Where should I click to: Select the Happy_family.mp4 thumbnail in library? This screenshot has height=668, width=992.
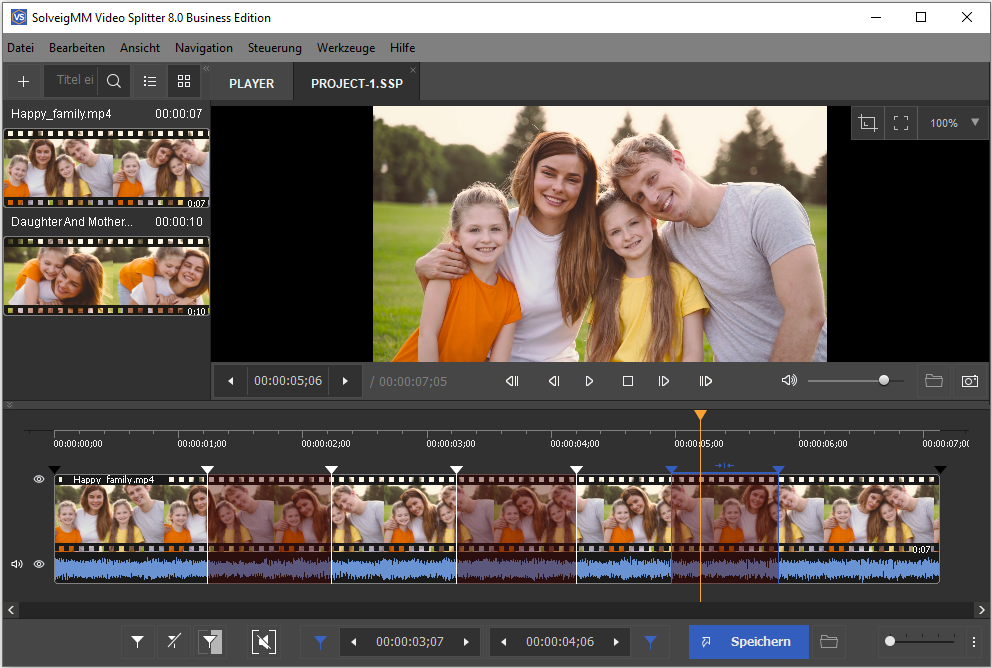106,168
